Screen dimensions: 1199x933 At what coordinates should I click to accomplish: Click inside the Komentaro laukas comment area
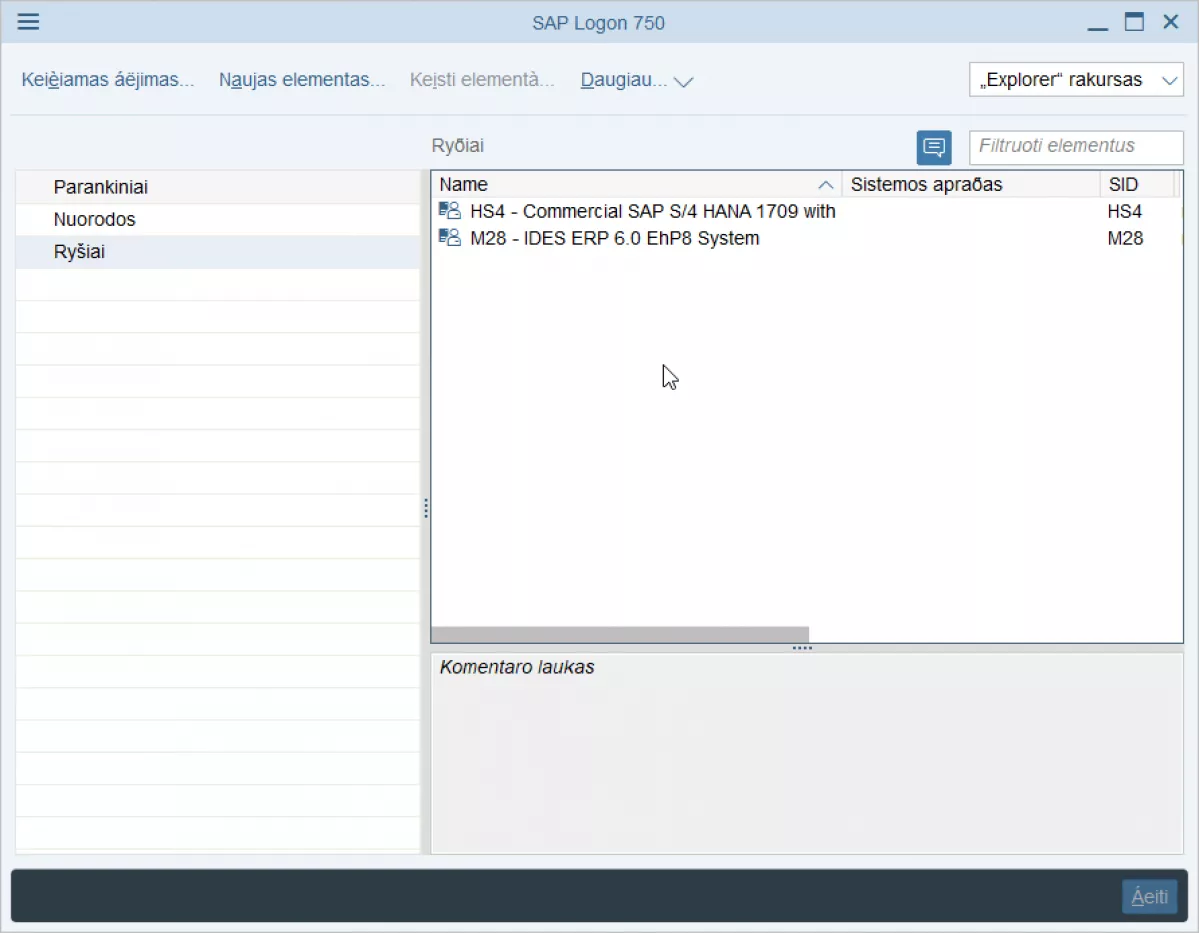click(807, 753)
